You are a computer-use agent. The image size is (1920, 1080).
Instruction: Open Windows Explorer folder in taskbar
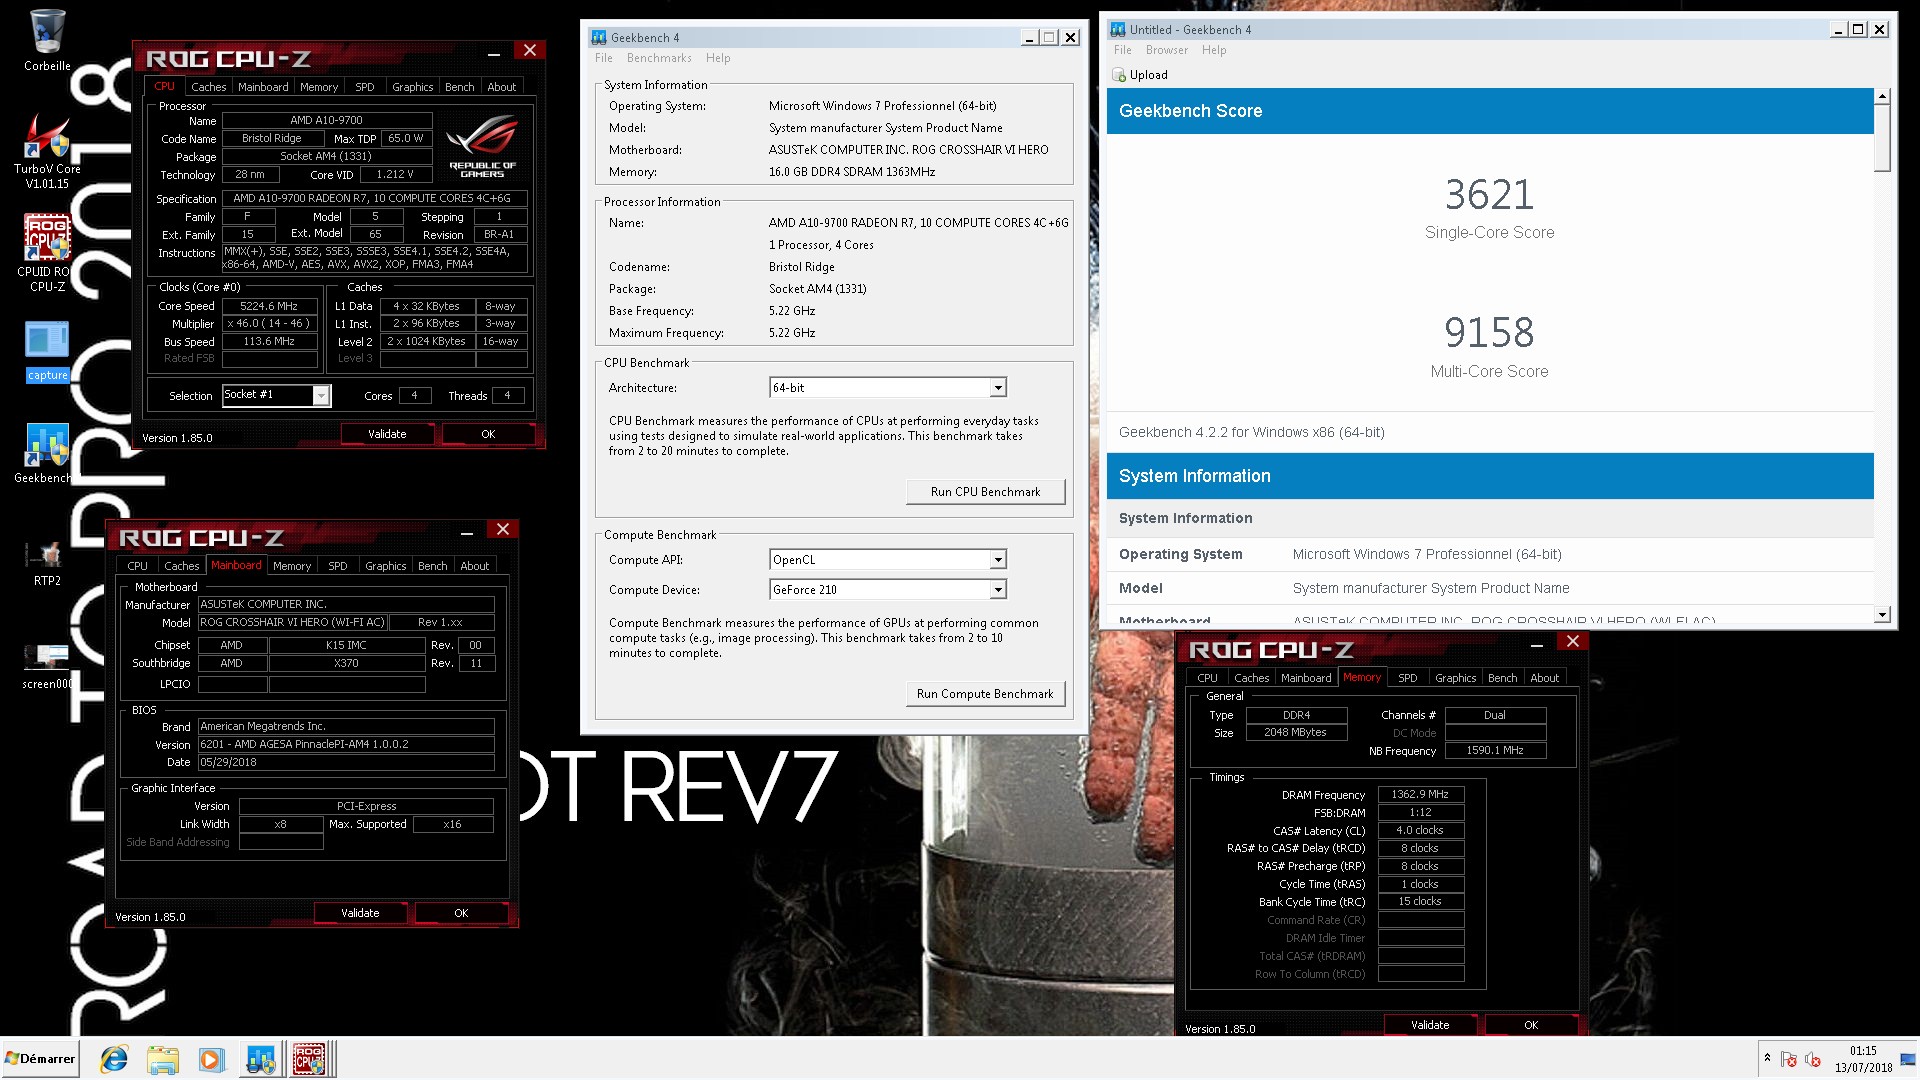163,1059
